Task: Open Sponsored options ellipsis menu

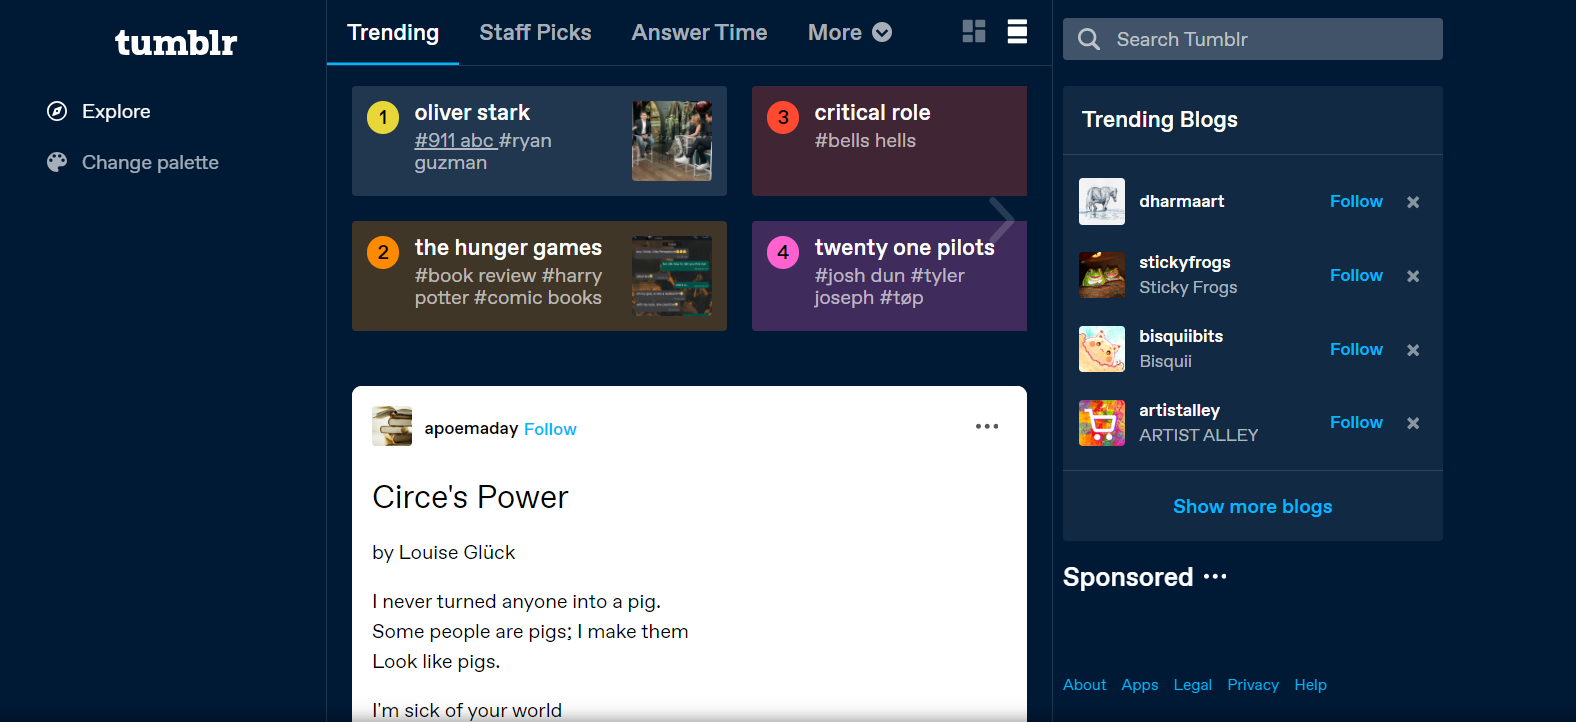Action: click(1215, 577)
